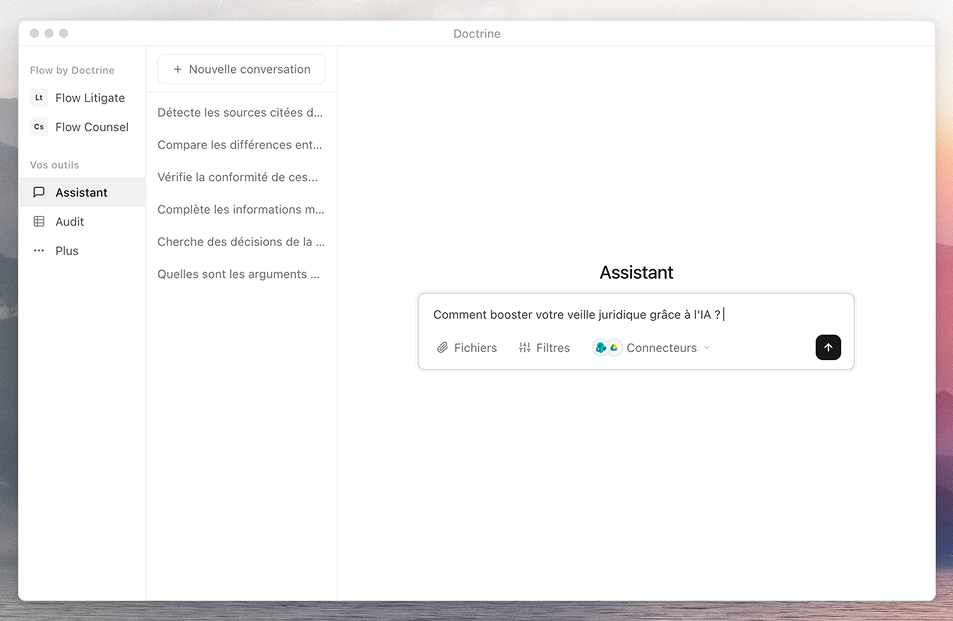
Task: Focus the Assistant prompt text field
Action: point(636,314)
